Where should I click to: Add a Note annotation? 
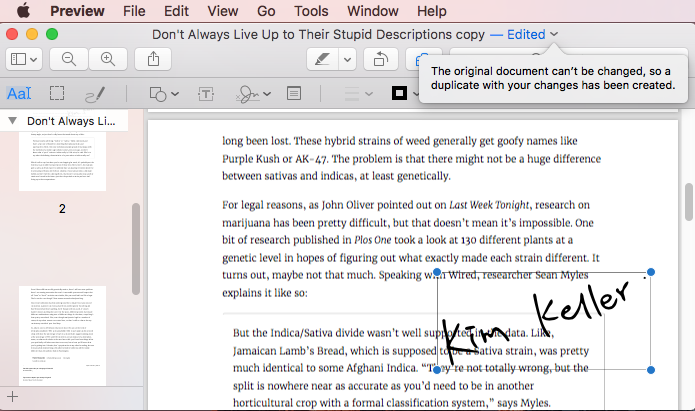coord(294,94)
